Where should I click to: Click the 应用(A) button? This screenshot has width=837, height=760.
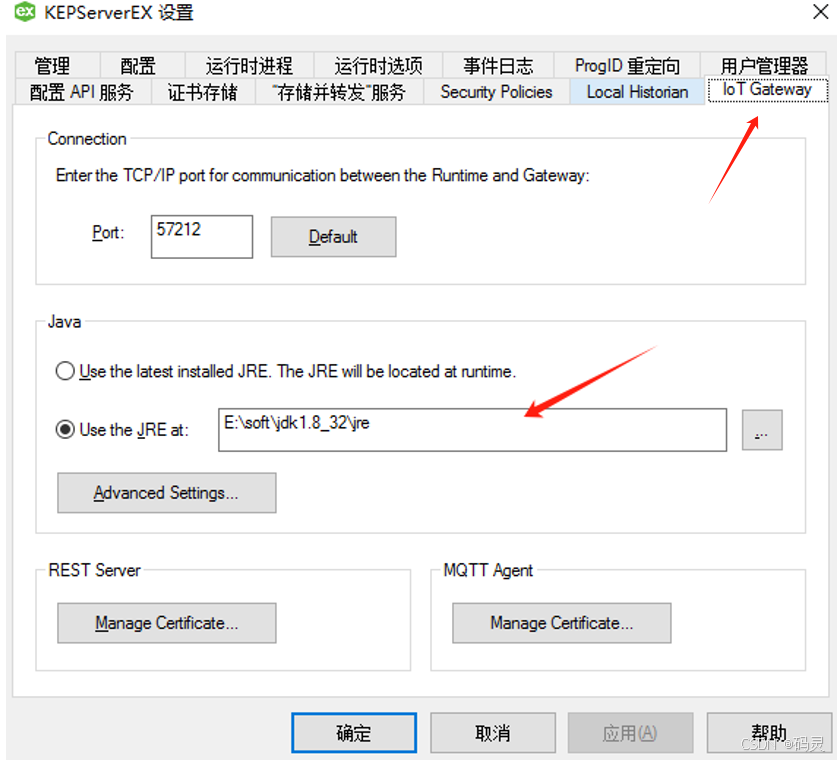(630, 733)
